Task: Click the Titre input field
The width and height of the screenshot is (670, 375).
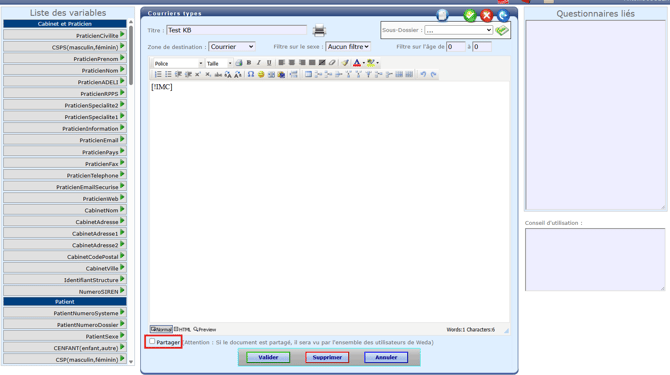Action: [x=236, y=30]
